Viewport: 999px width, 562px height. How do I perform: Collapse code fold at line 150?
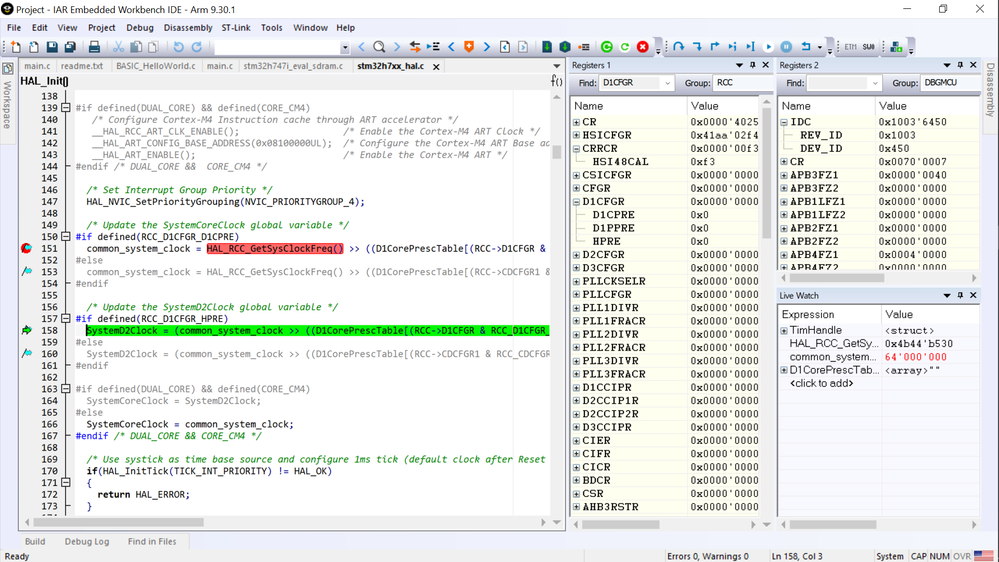pyautogui.click(x=65, y=236)
